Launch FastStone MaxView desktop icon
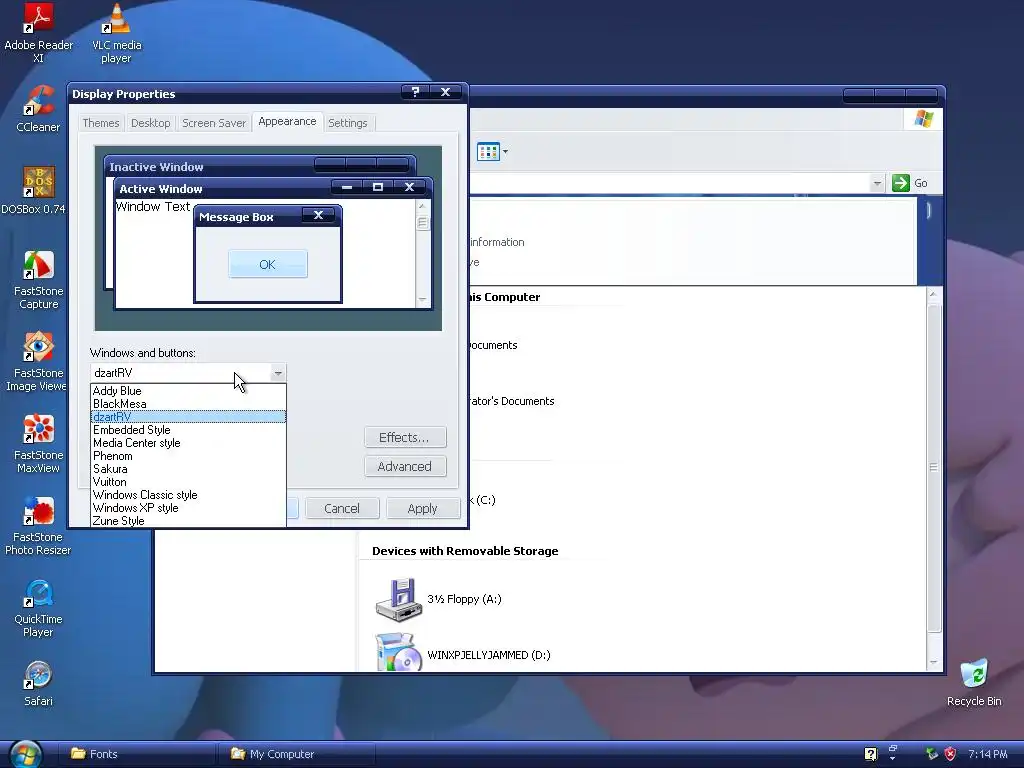 [x=39, y=443]
